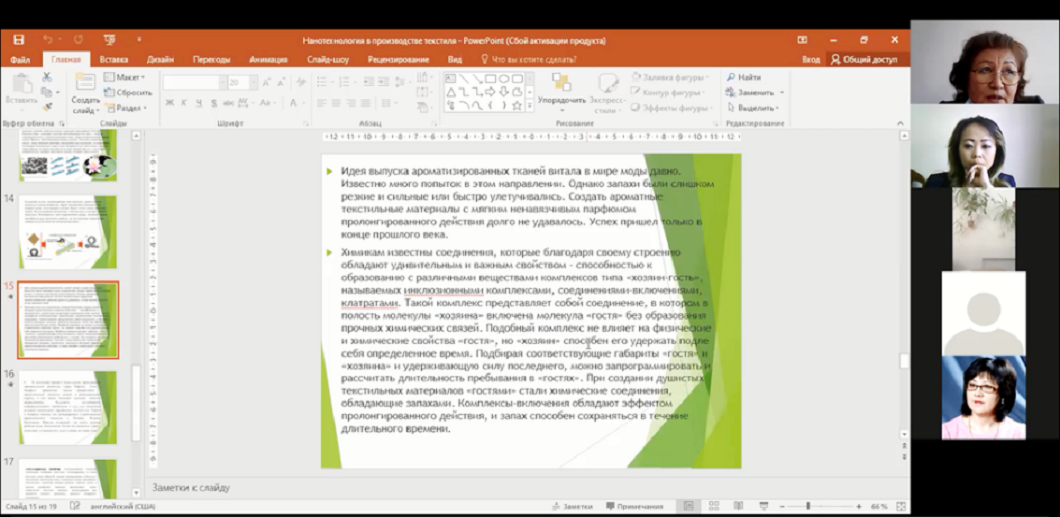Start slideshow from status bar icon
This screenshot has height=517, width=1060.
point(764,506)
